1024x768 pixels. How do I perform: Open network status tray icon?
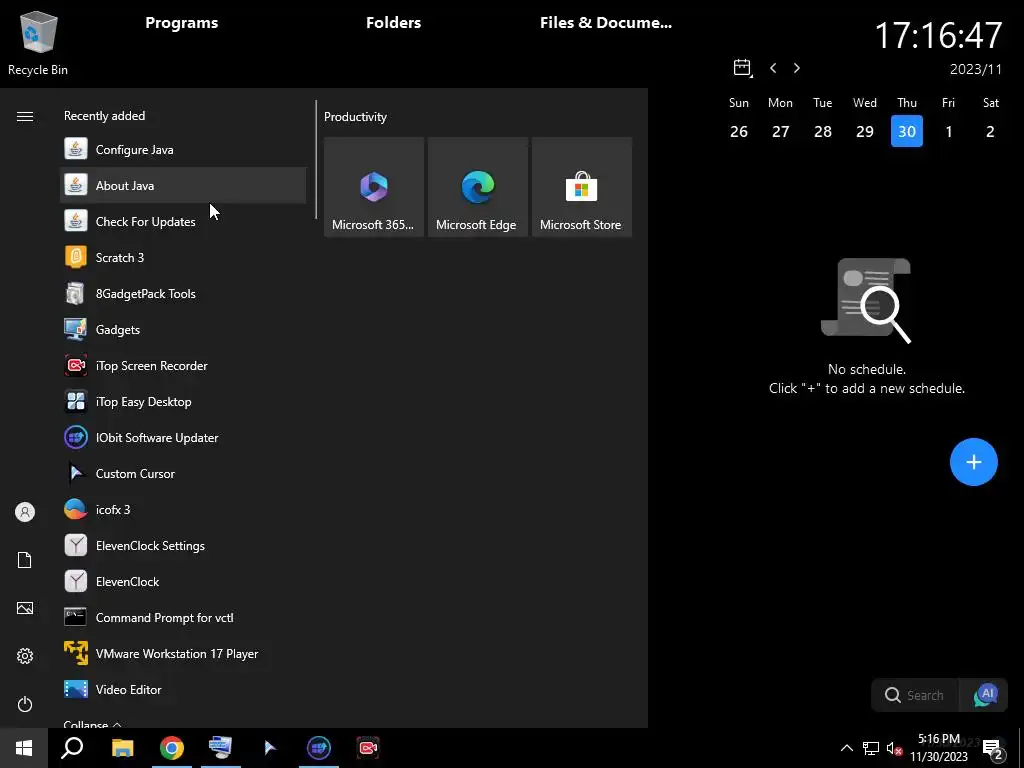pyautogui.click(x=871, y=748)
